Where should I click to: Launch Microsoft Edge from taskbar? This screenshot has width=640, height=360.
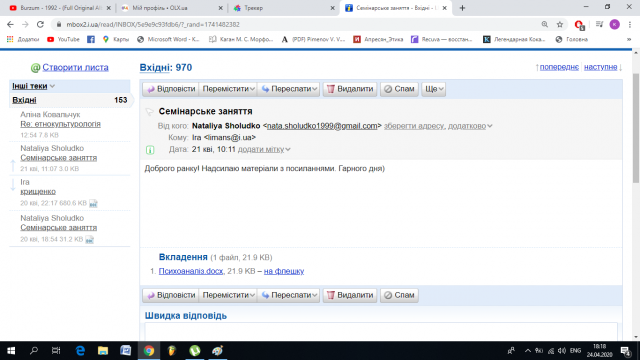point(80,351)
